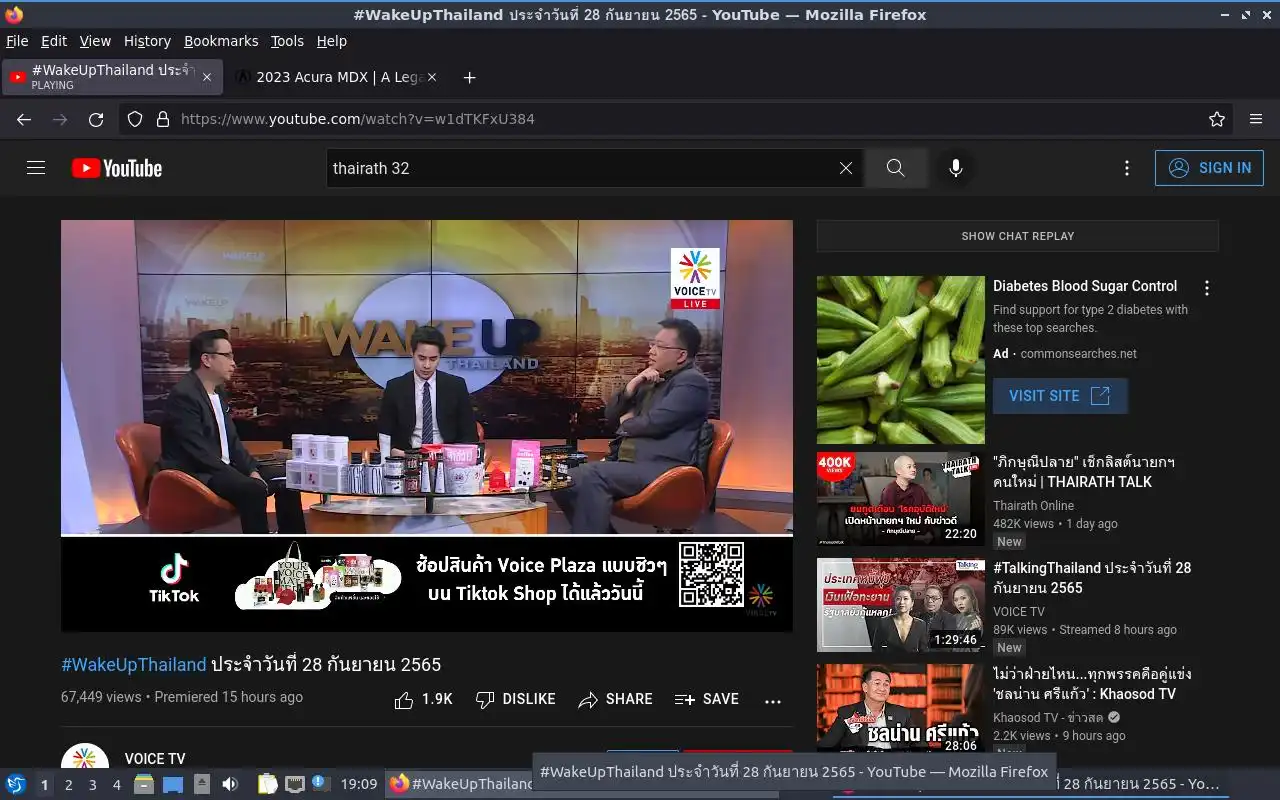Open Khaosod TV video thumbnail
Image resolution: width=1280 pixels, height=800 pixels.
point(901,708)
